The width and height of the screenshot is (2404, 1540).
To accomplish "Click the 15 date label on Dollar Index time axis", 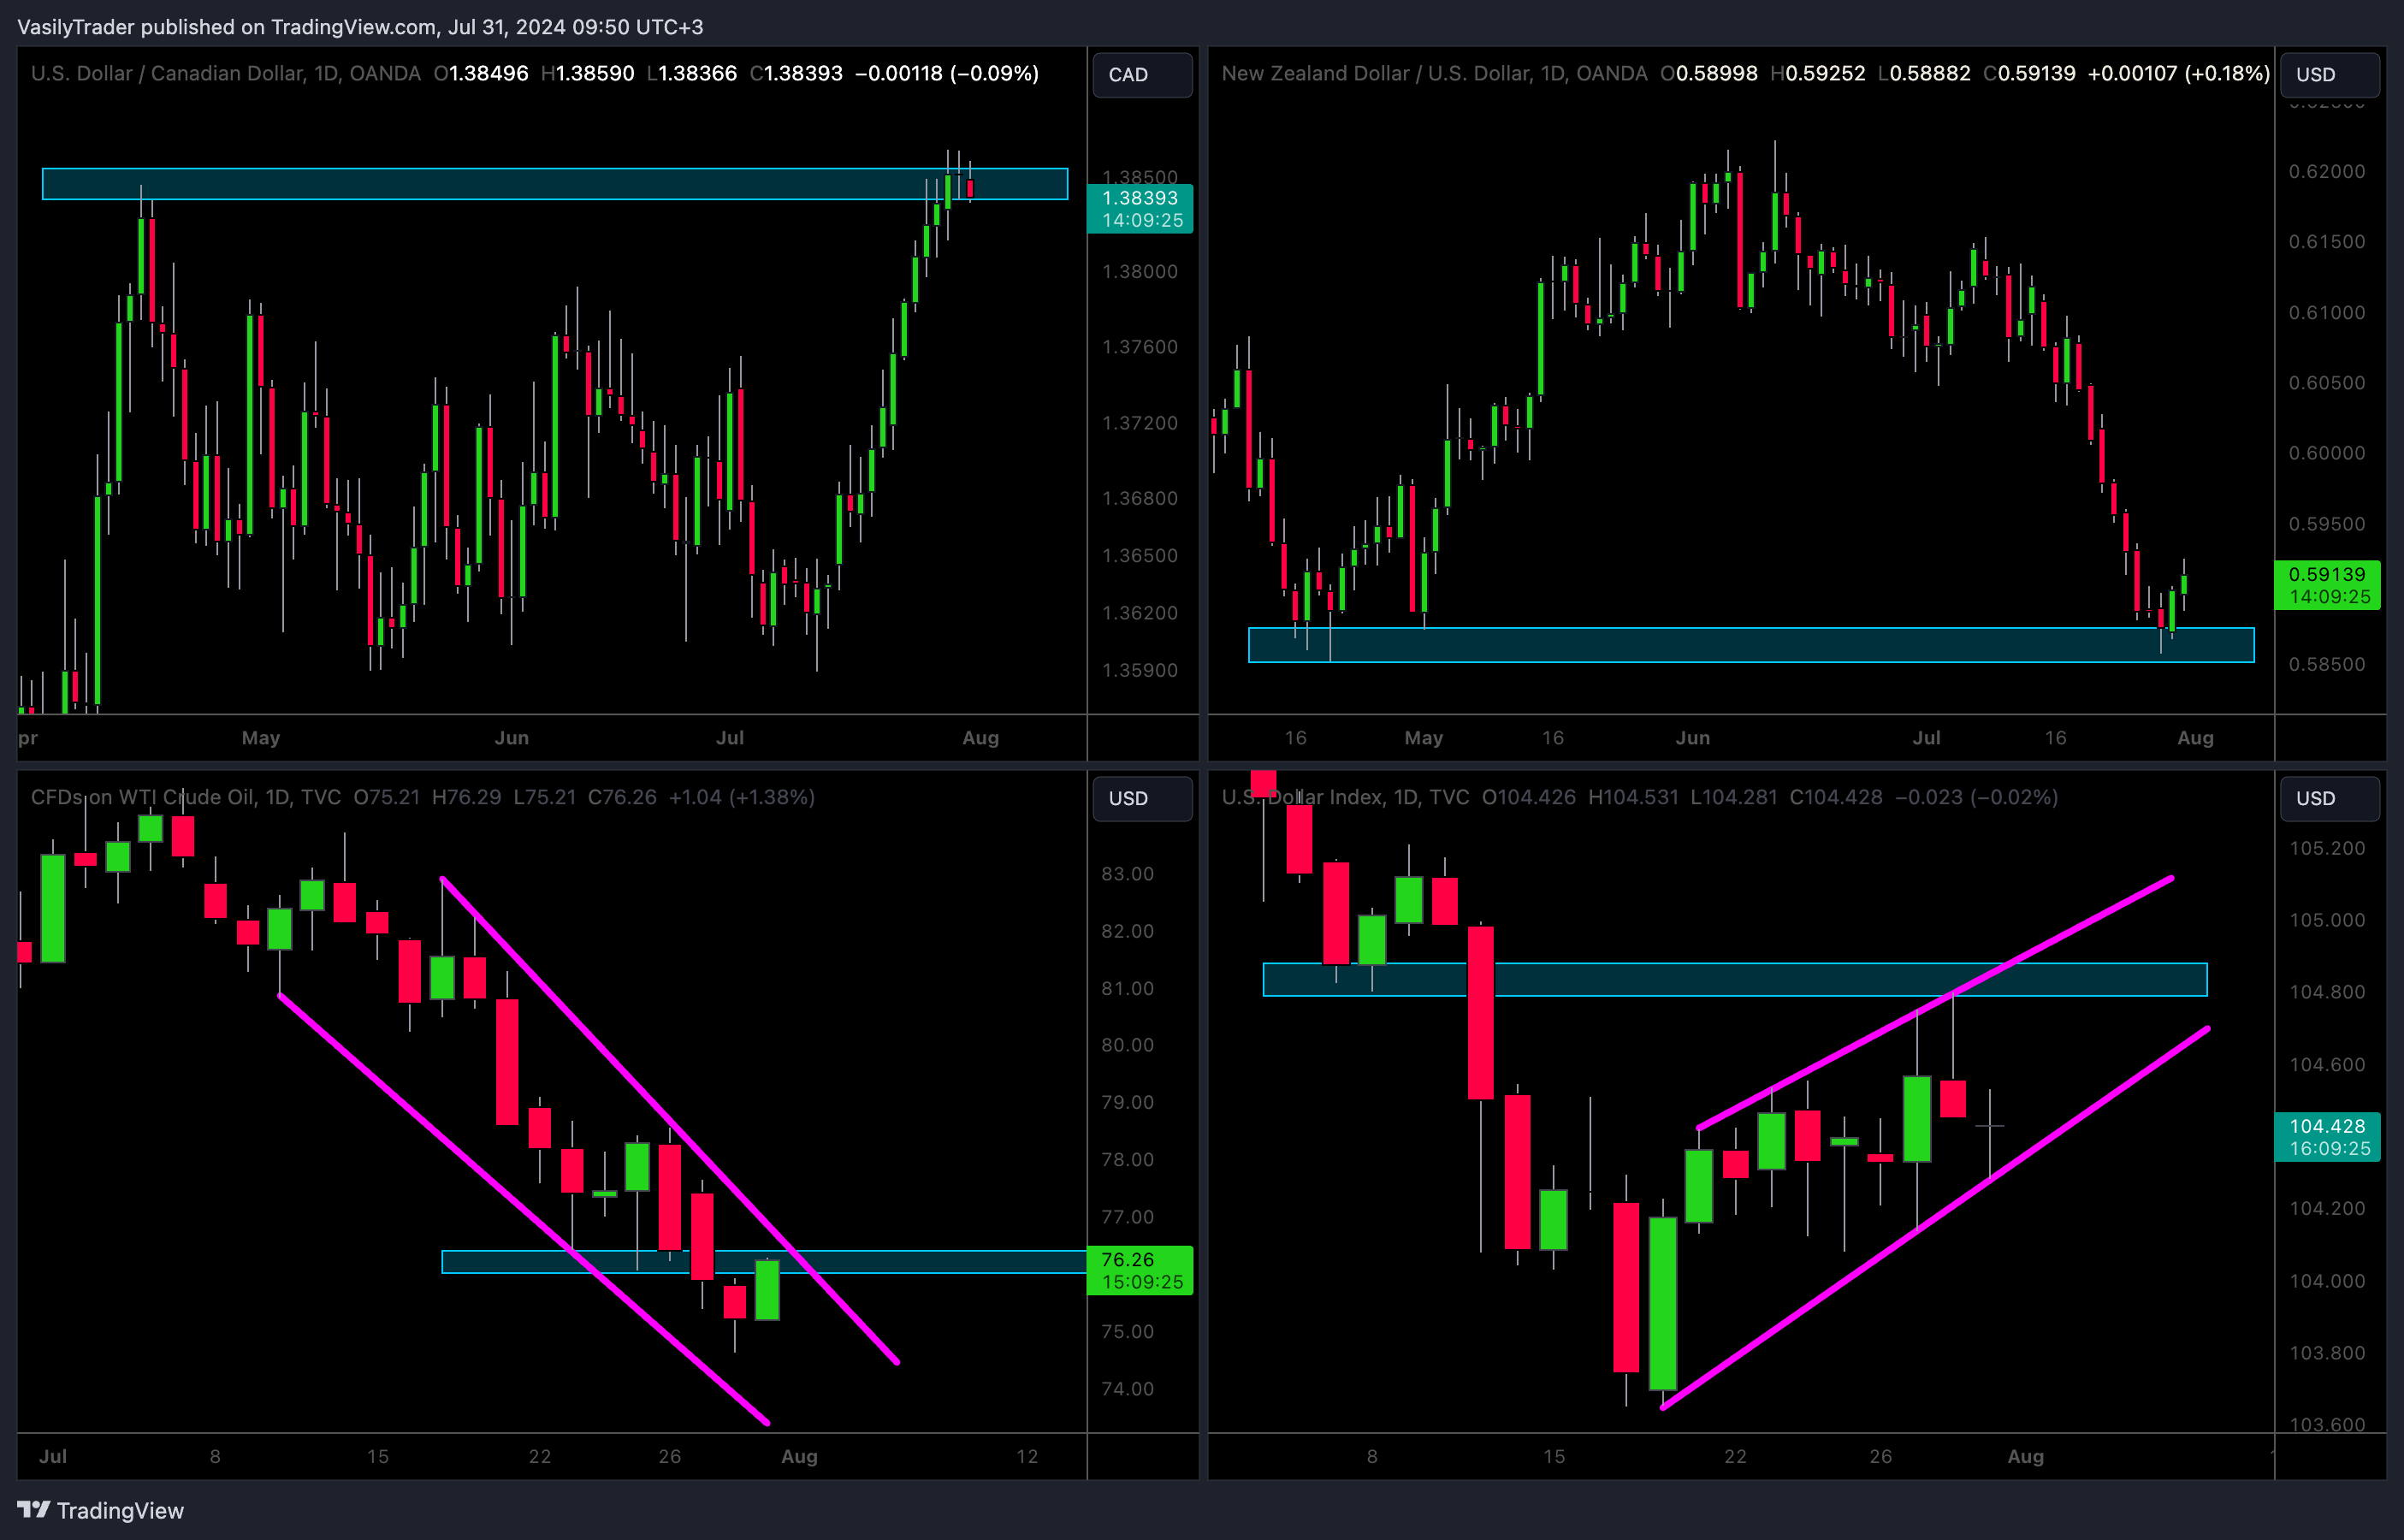I will click(1553, 1457).
